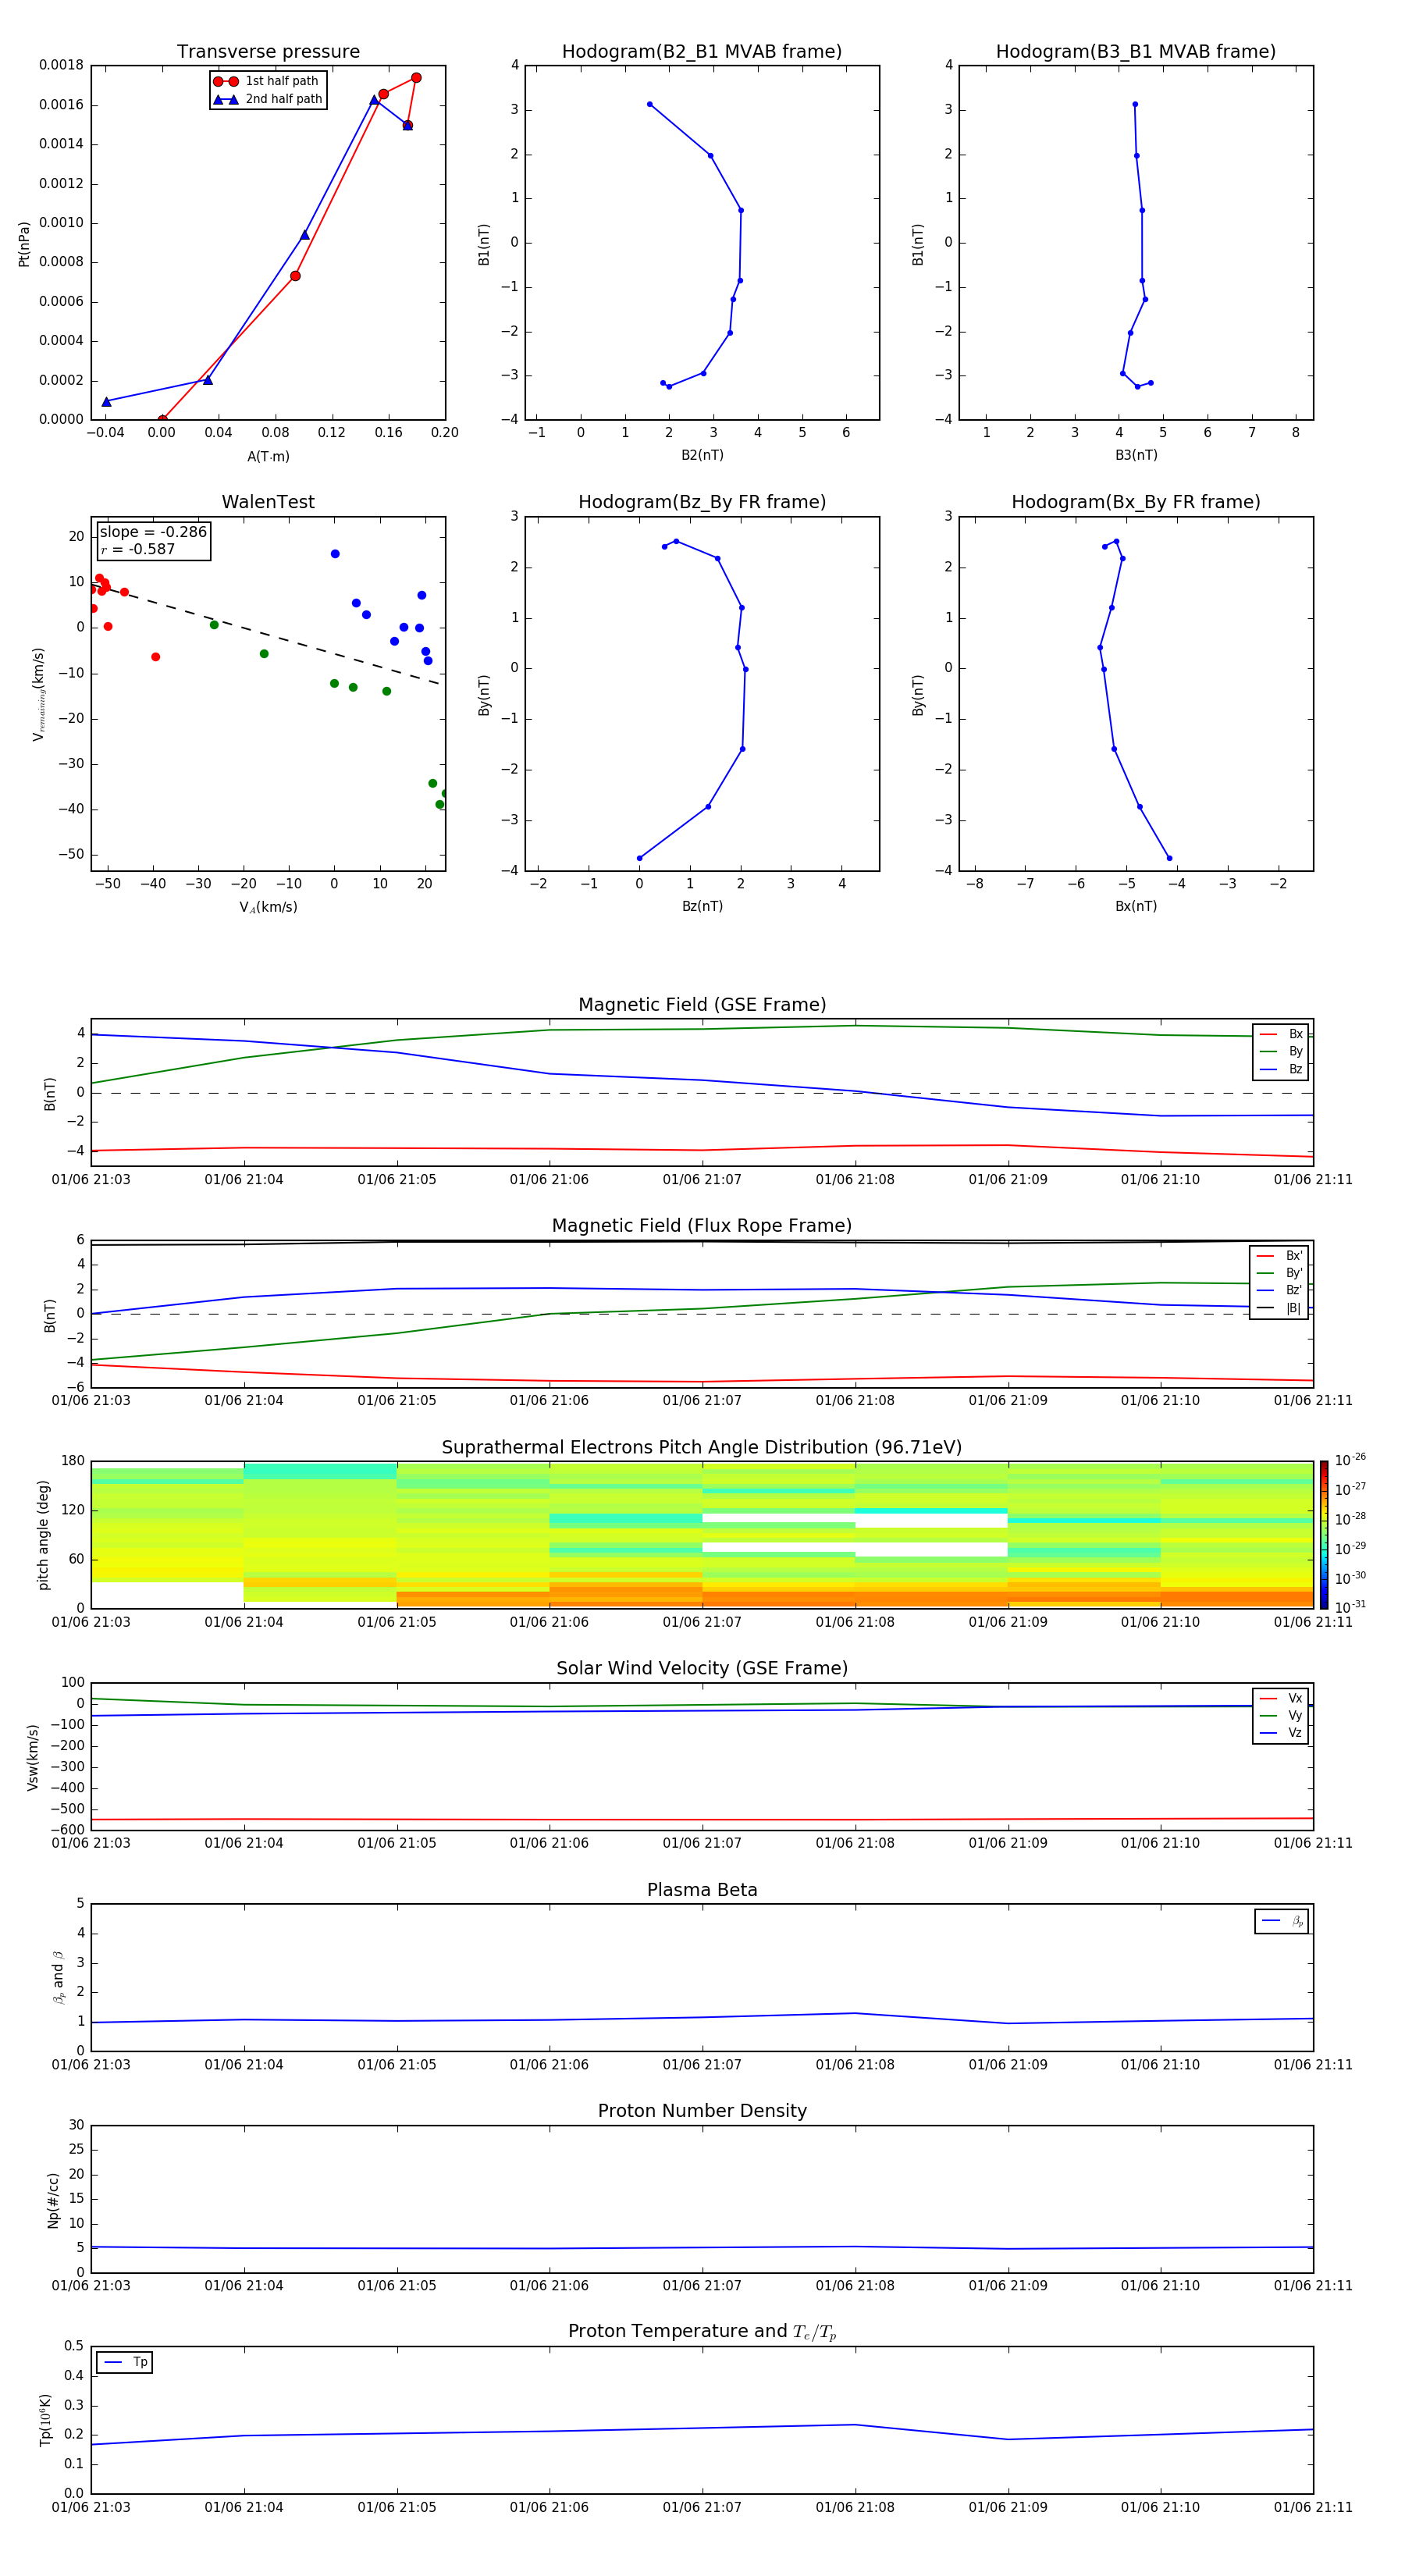Pick the Bz entry in GSE field legend
Screen dimensions: 1405x2576
(1281, 1069)
